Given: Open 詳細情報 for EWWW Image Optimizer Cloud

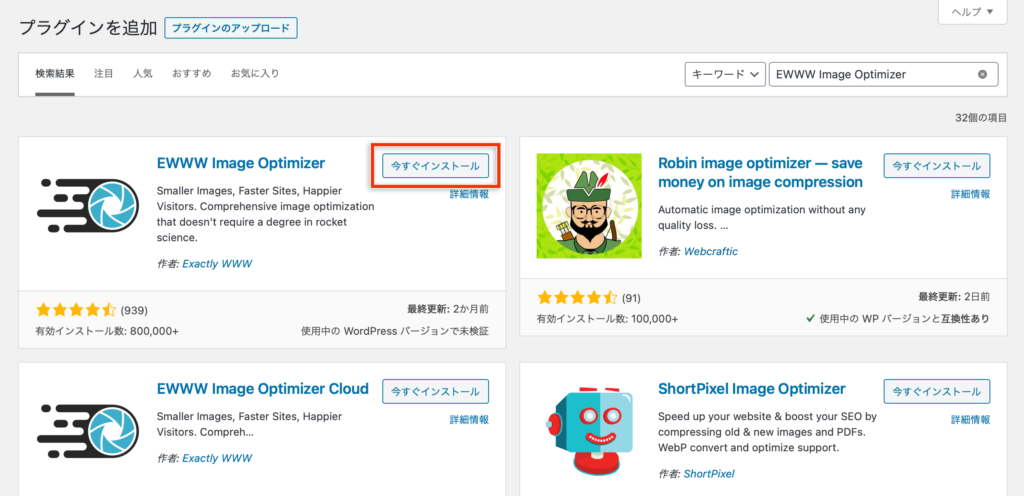Looking at the screenshot, I should [x=469, y=420].
